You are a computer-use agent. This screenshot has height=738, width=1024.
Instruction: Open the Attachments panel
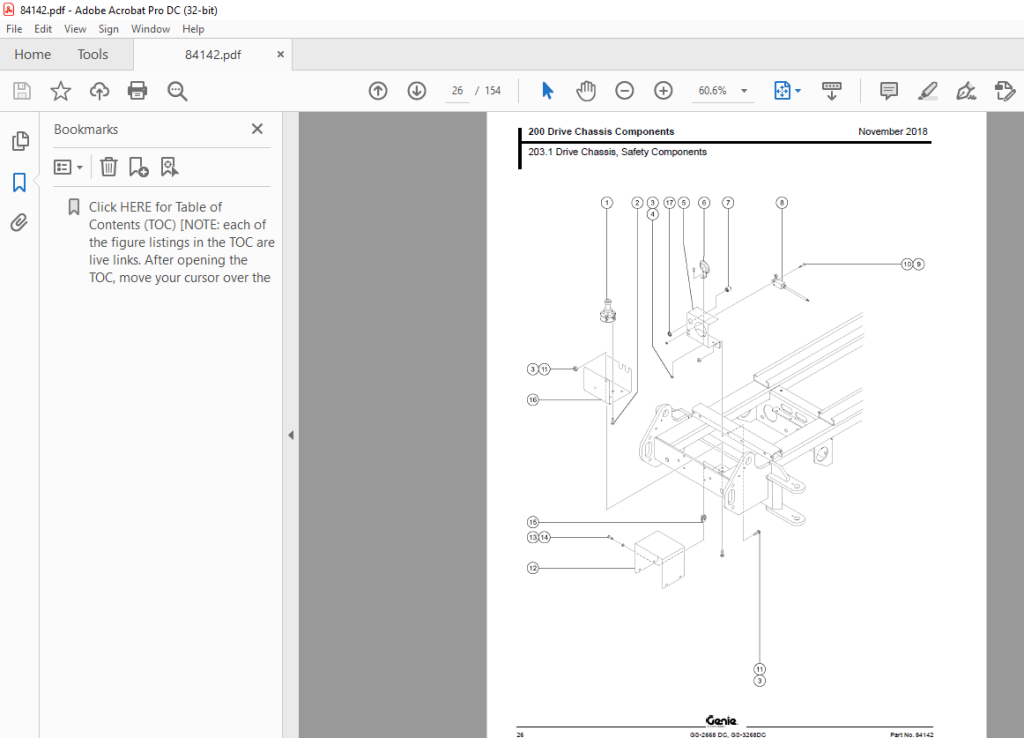[20, 222]
